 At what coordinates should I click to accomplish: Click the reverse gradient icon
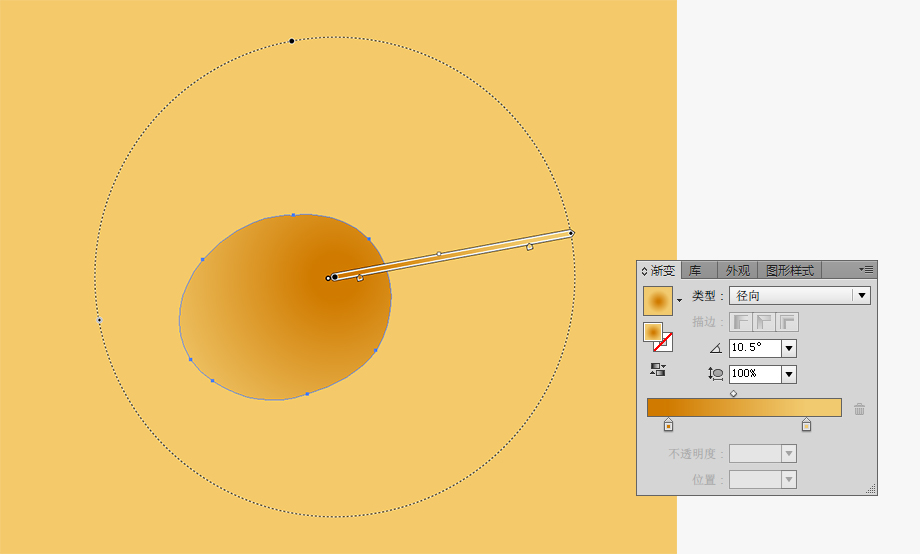[658, 370]
